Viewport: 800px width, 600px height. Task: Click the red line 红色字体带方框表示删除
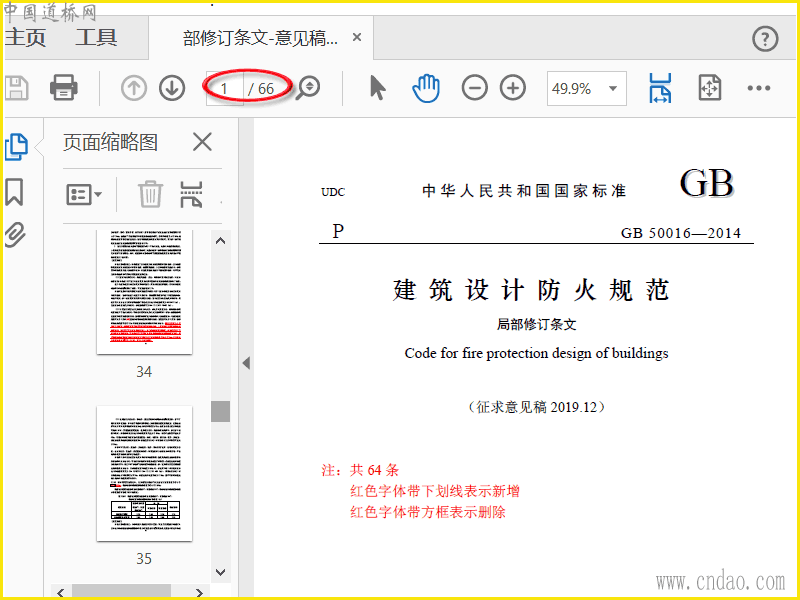[428, 512]
